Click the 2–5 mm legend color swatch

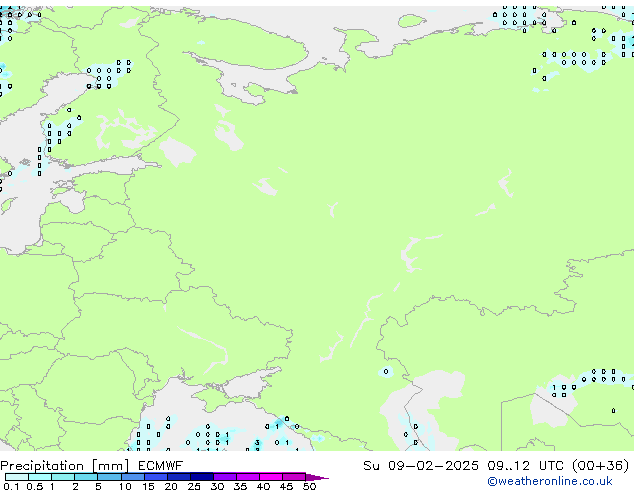click(x=86, y=477)
